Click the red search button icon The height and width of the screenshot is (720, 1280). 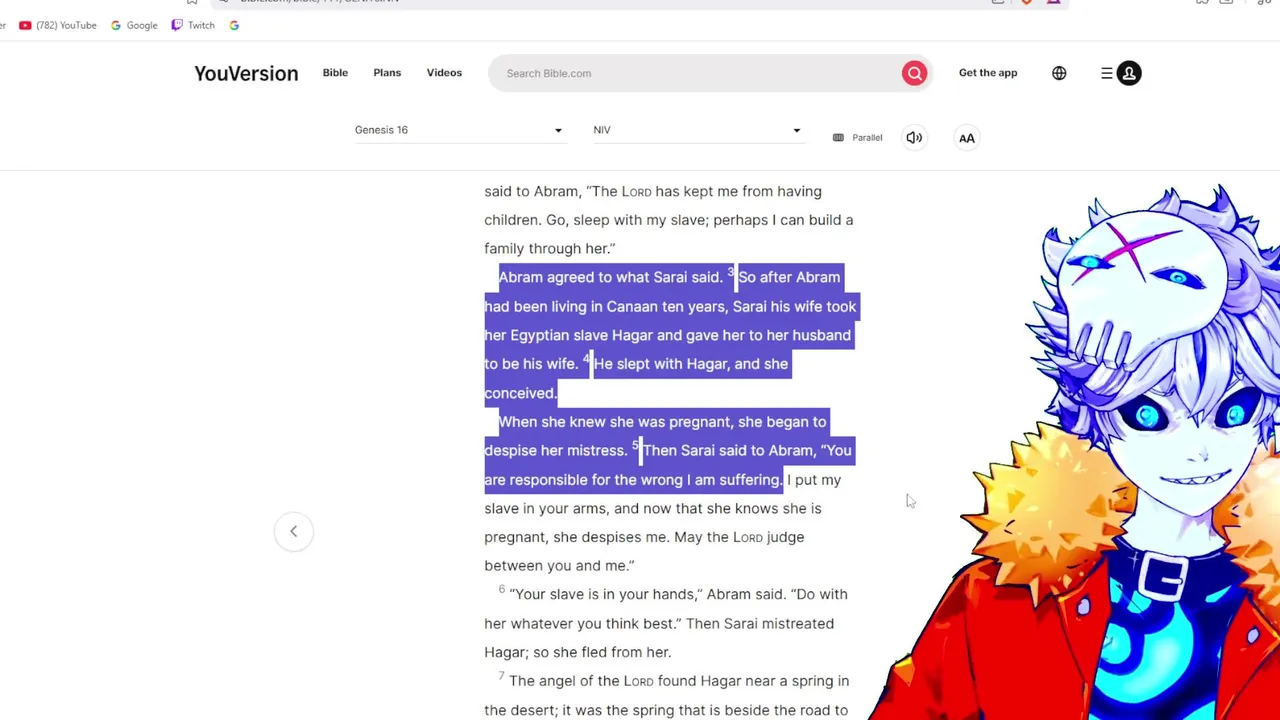pos(914,73)
